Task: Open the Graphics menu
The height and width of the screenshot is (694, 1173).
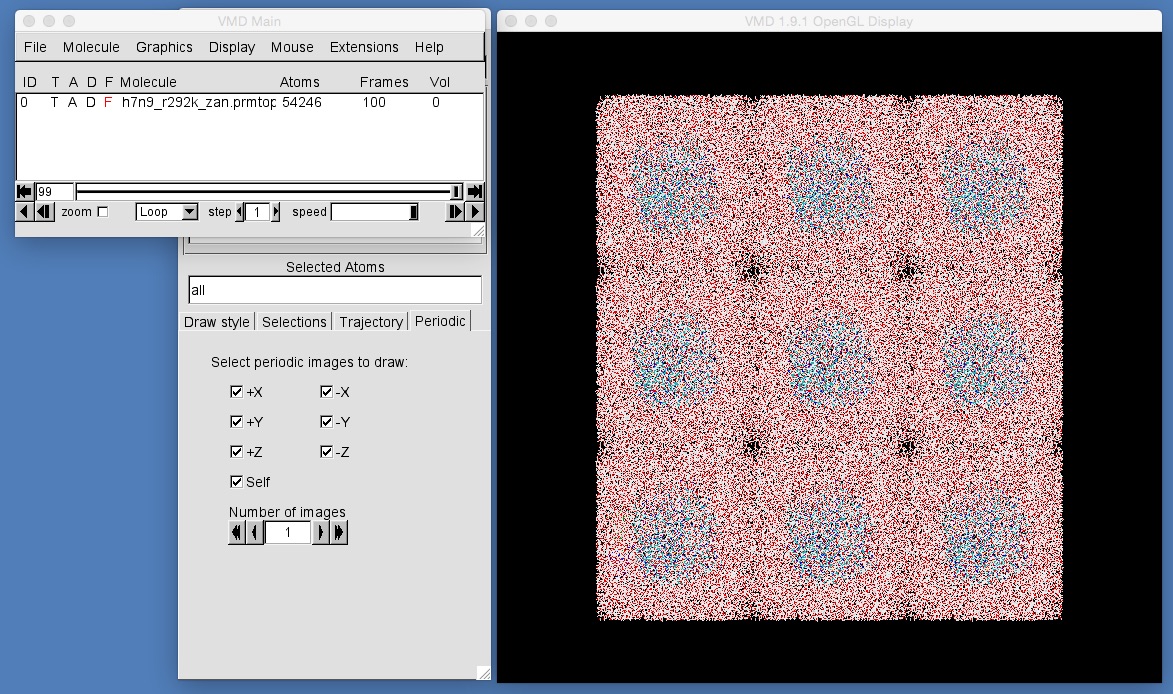Action: (x=164, y=47)
